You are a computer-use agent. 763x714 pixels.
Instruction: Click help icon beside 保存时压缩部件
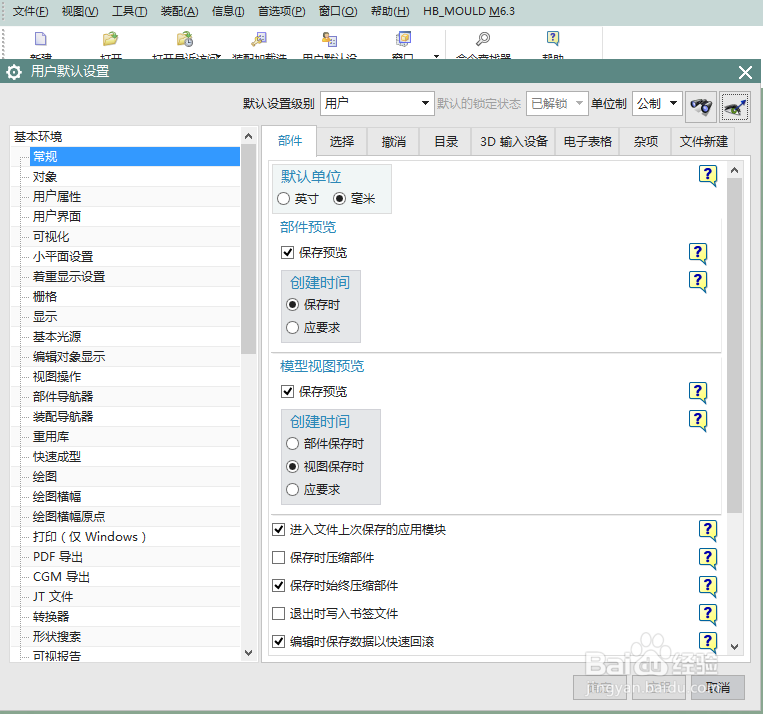[708, 558]
